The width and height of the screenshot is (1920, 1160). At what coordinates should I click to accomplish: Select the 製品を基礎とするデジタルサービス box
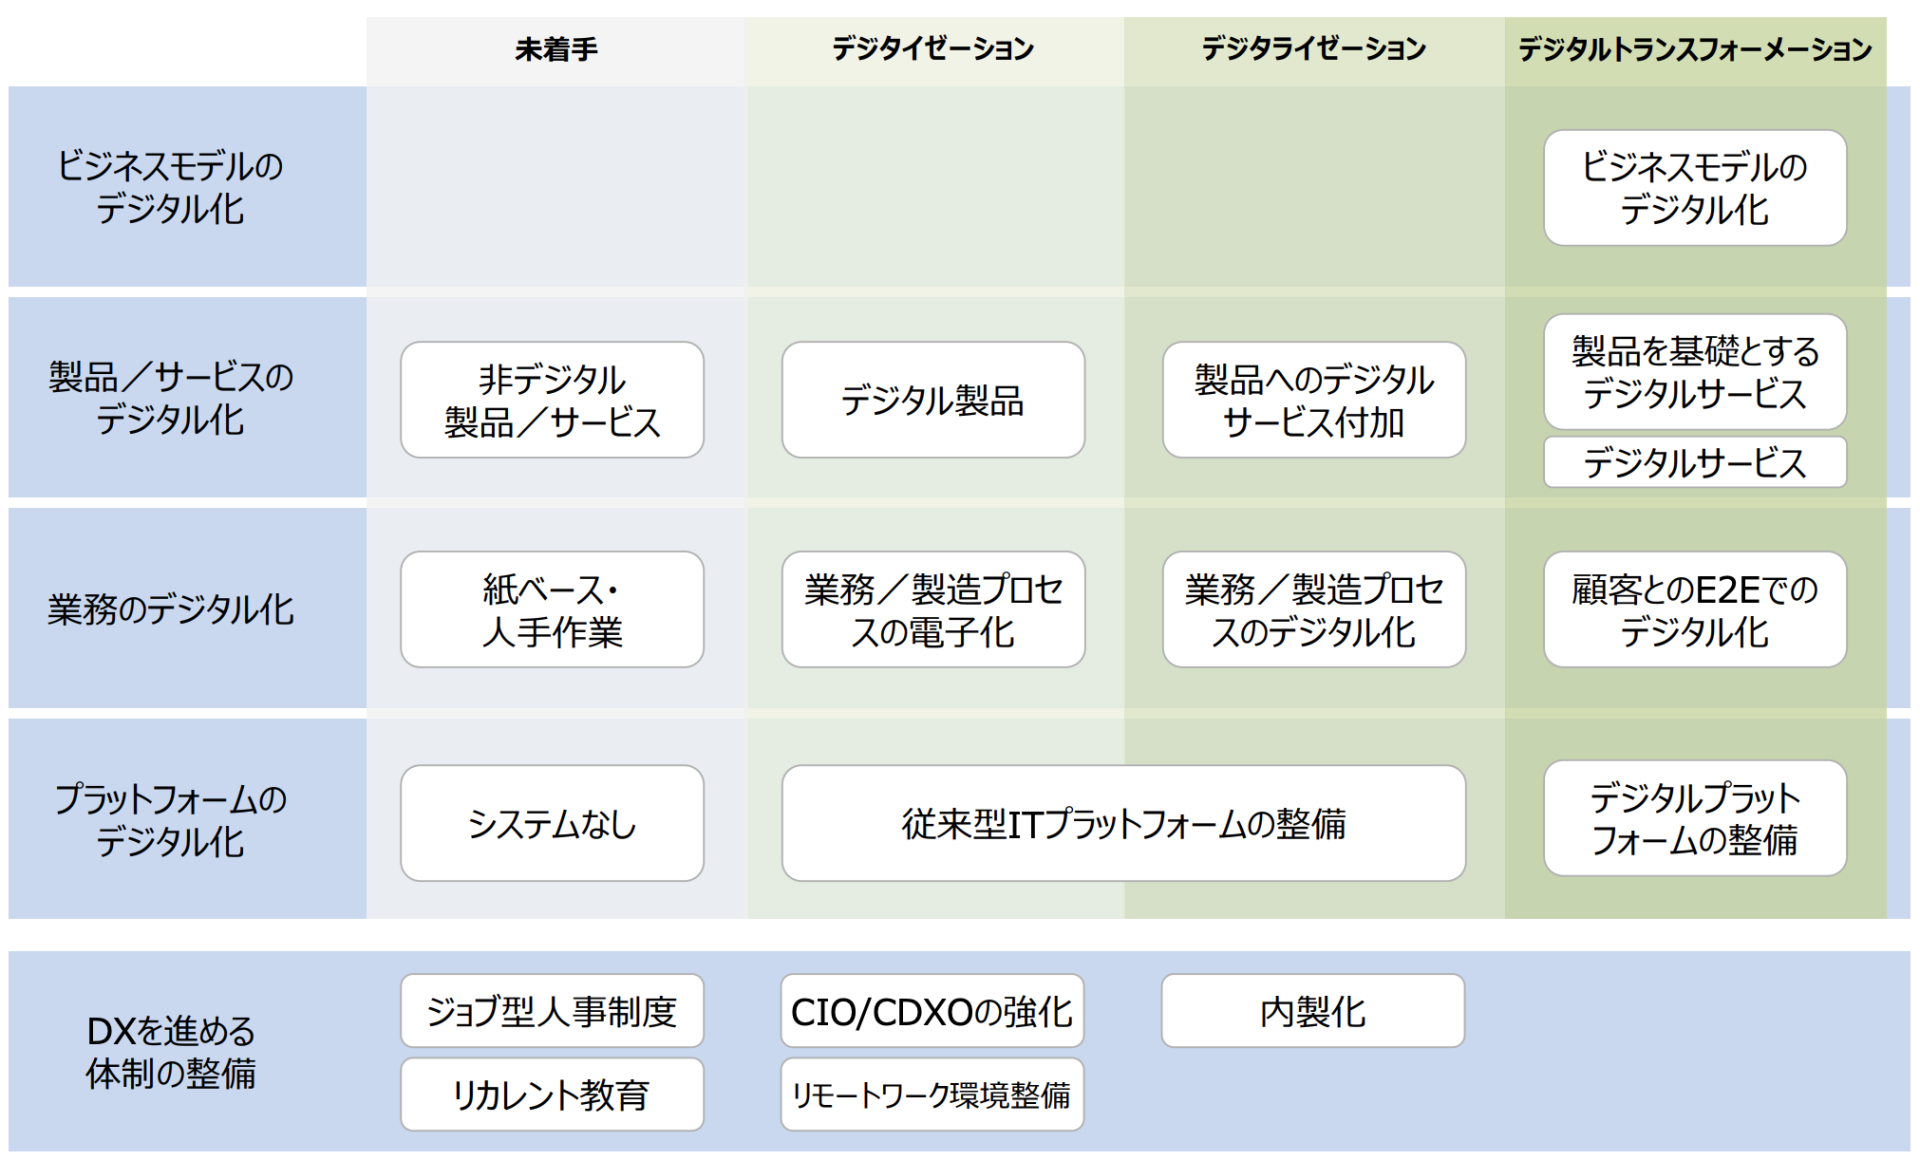coord(1694,370)
